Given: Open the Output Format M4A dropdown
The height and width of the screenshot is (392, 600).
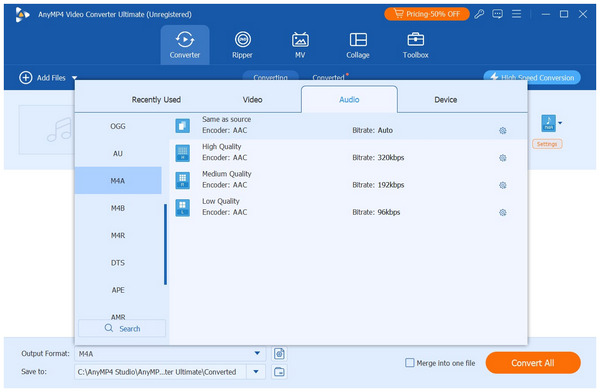Looking at the screenshot, I should tap(170, 354).
